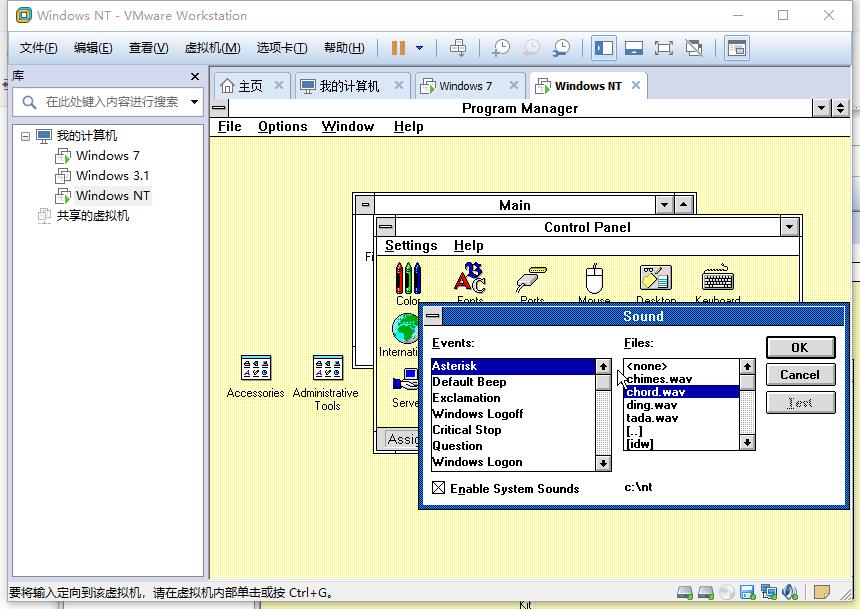Select Windows Logon in Events list
Image resolution: width=860 pixels, height=609 pixels.
[x=513, y=462]
